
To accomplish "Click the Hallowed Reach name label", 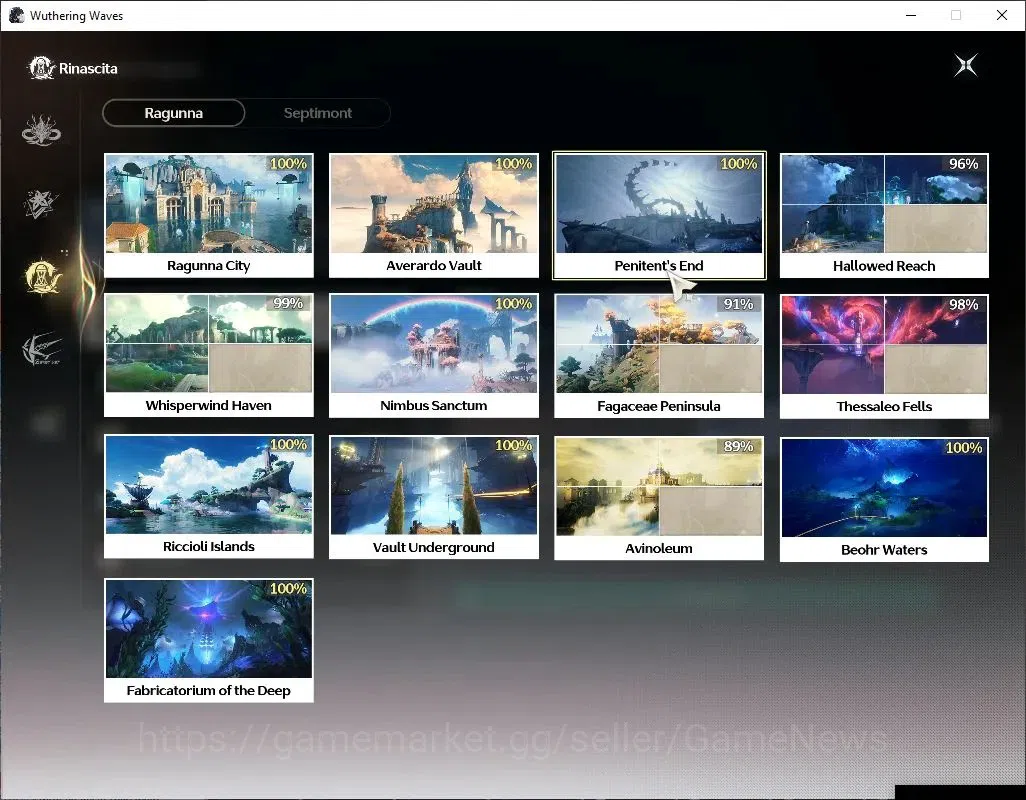I will (x=884, y=266).
